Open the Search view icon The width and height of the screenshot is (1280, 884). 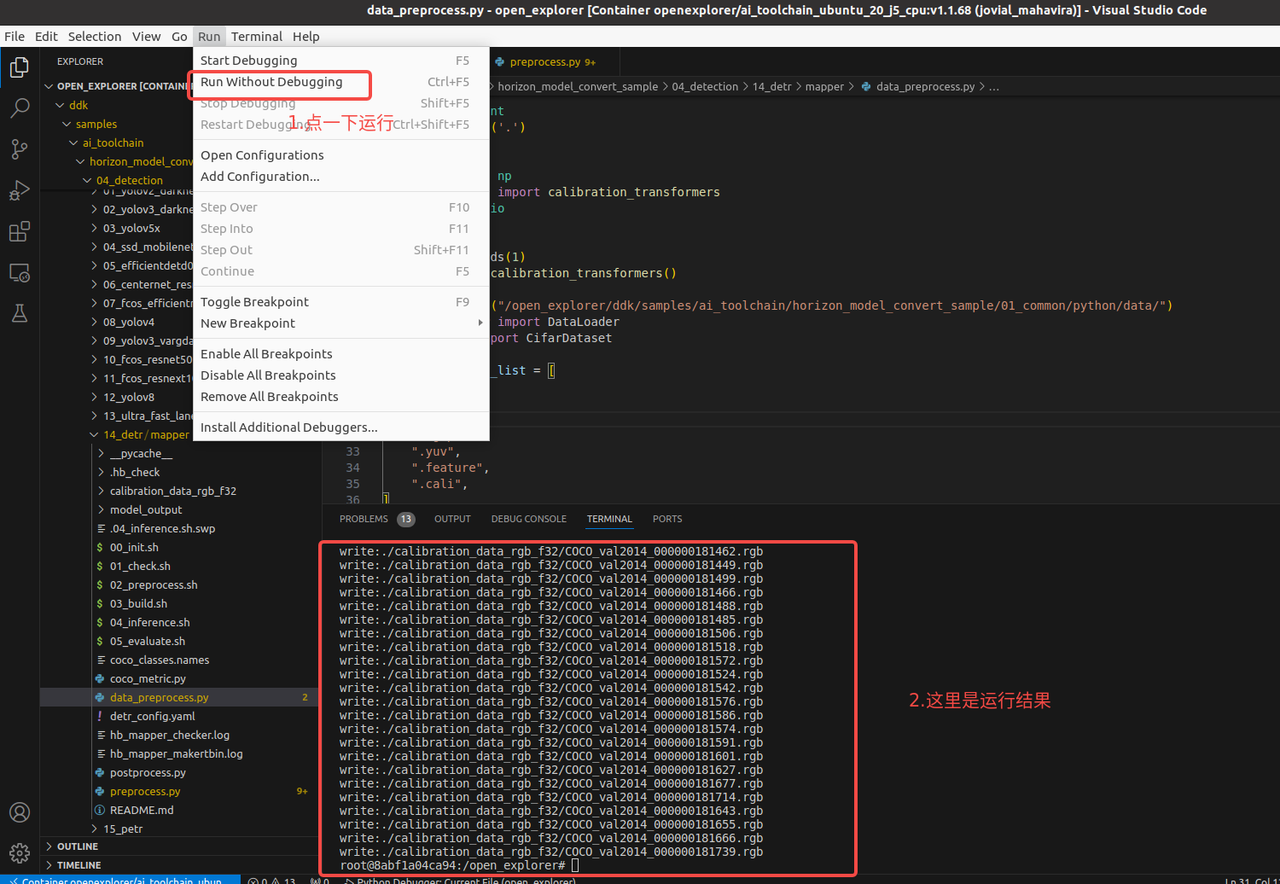19,108
